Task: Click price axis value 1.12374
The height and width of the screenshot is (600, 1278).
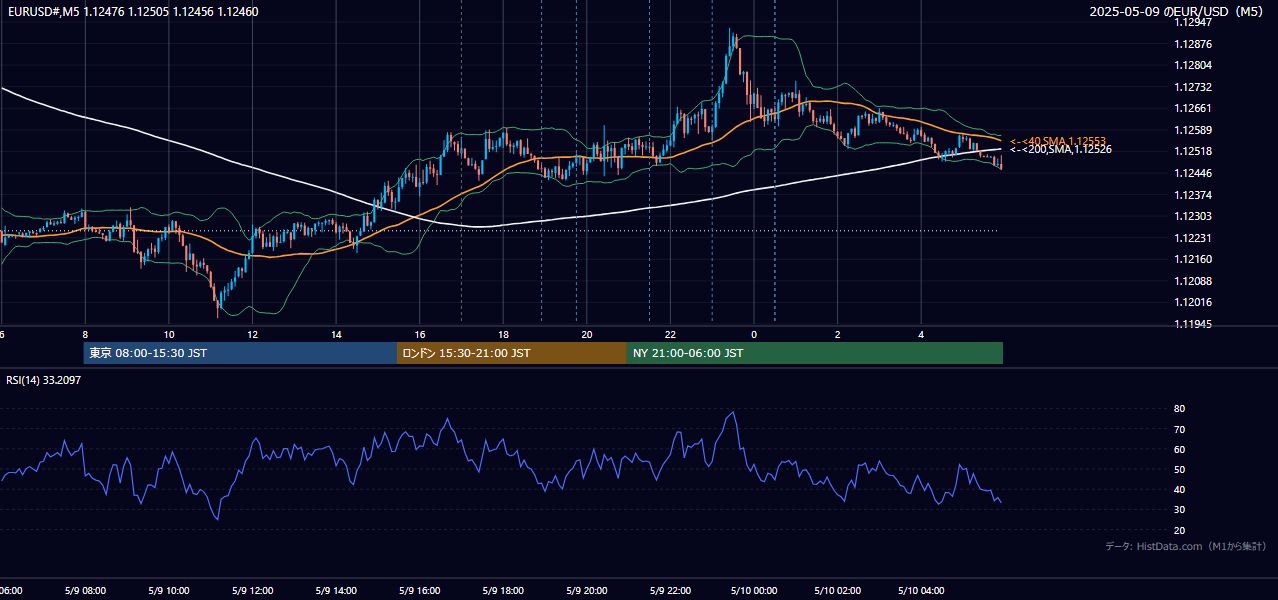Action: coord(1192,195)
